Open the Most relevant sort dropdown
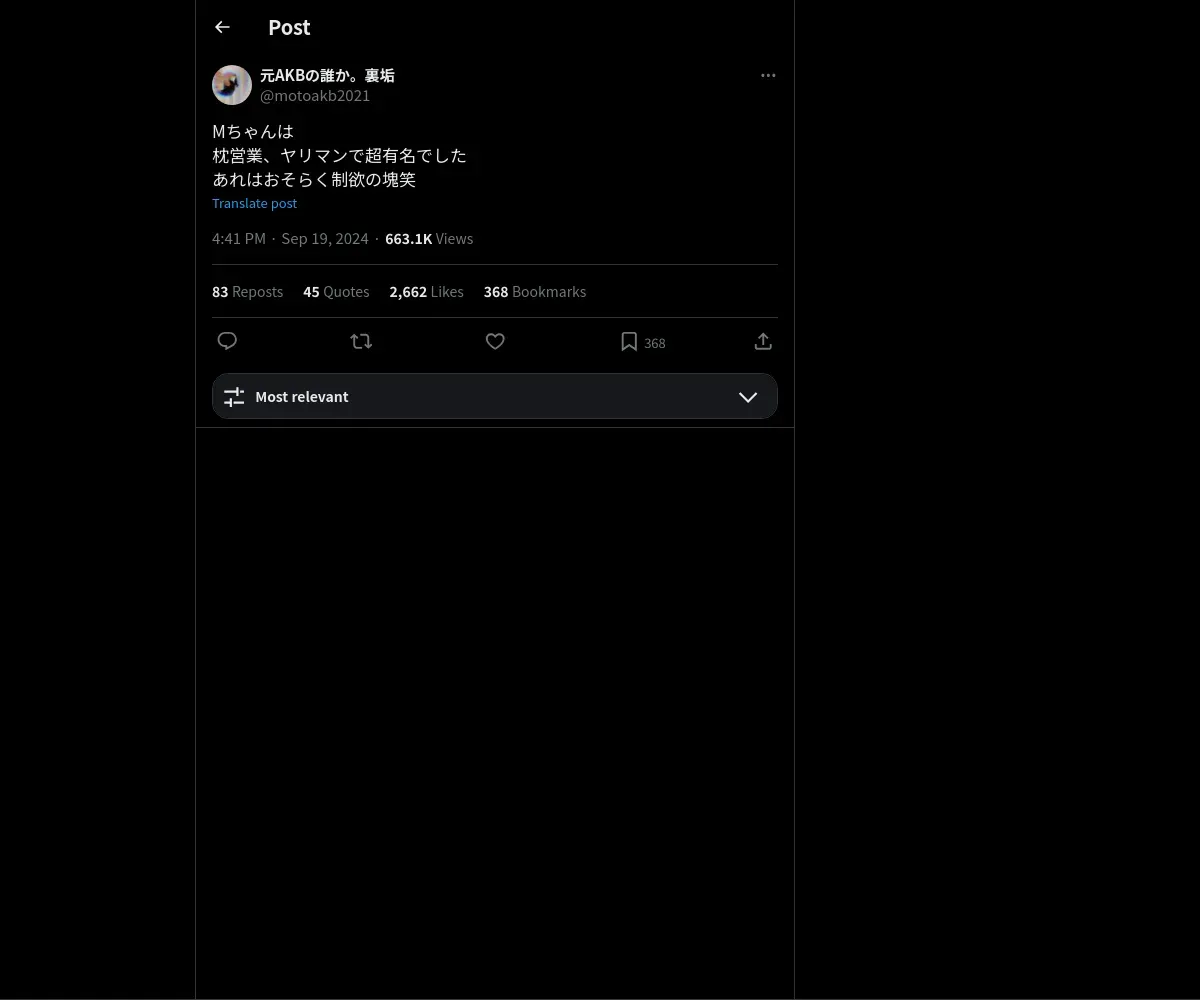This screenshot has width=1200, height=1000. point(495,396)
